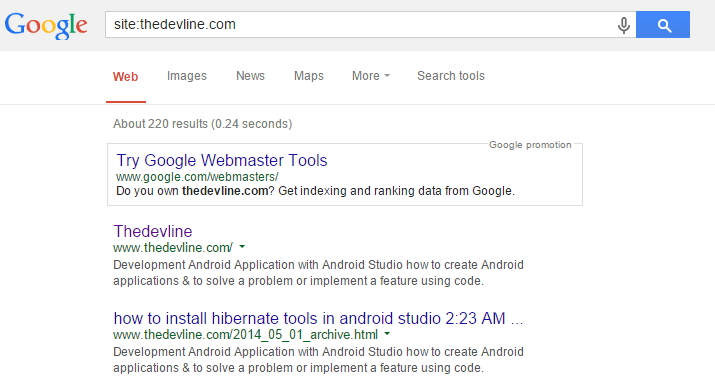Expand arrow next to www.thedevline.com/
715x383 pixels.
(242, 247)
